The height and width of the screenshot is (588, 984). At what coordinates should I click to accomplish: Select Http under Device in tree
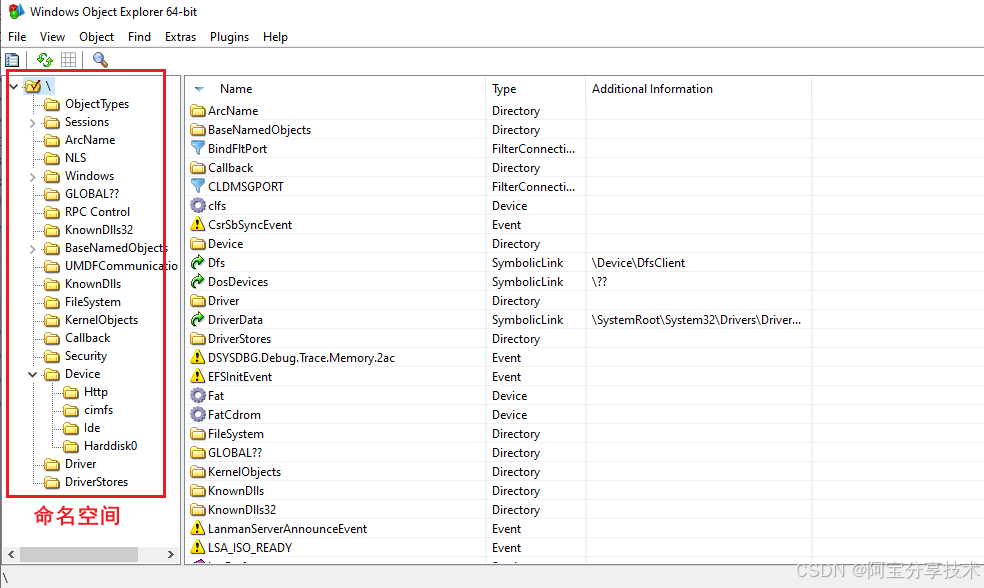coord(96,392)
